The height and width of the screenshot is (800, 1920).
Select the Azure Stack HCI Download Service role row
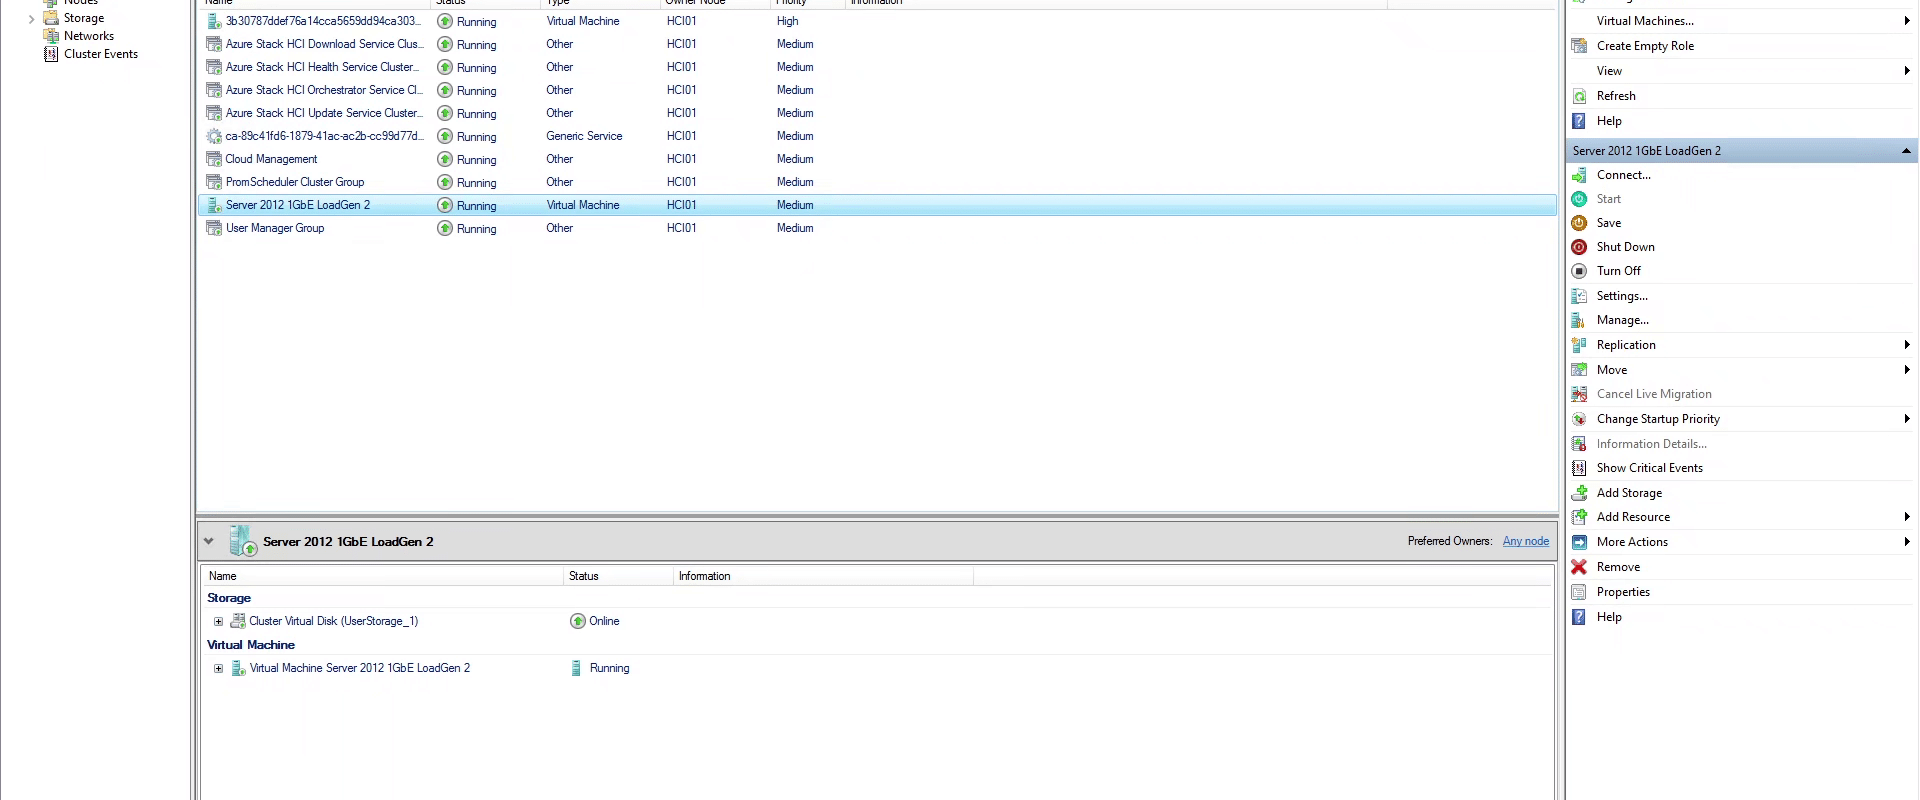[x=877, y=44]
